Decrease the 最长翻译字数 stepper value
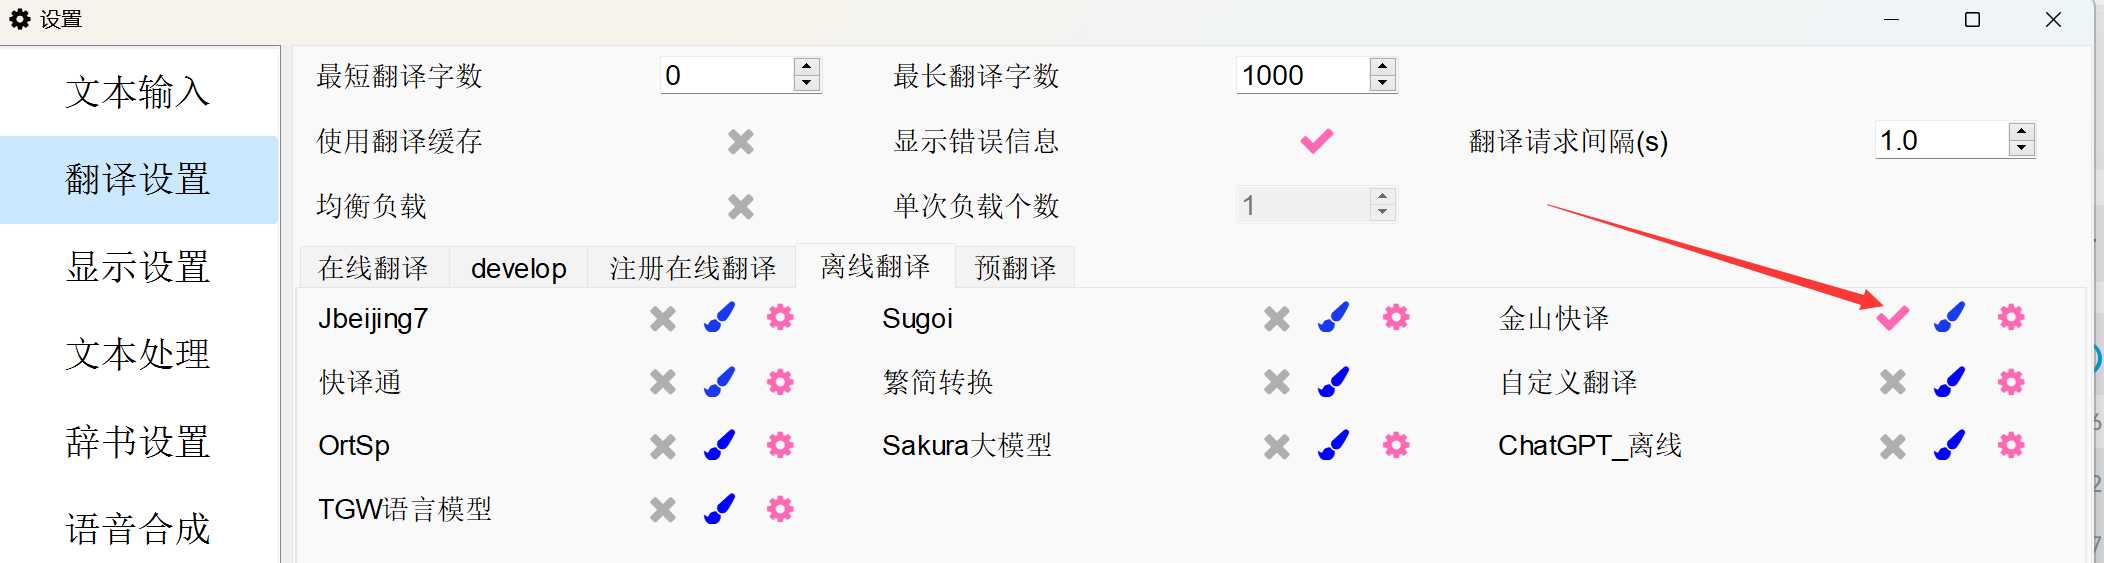Viewport: 2104px width, 563px height. point(1383,83)
